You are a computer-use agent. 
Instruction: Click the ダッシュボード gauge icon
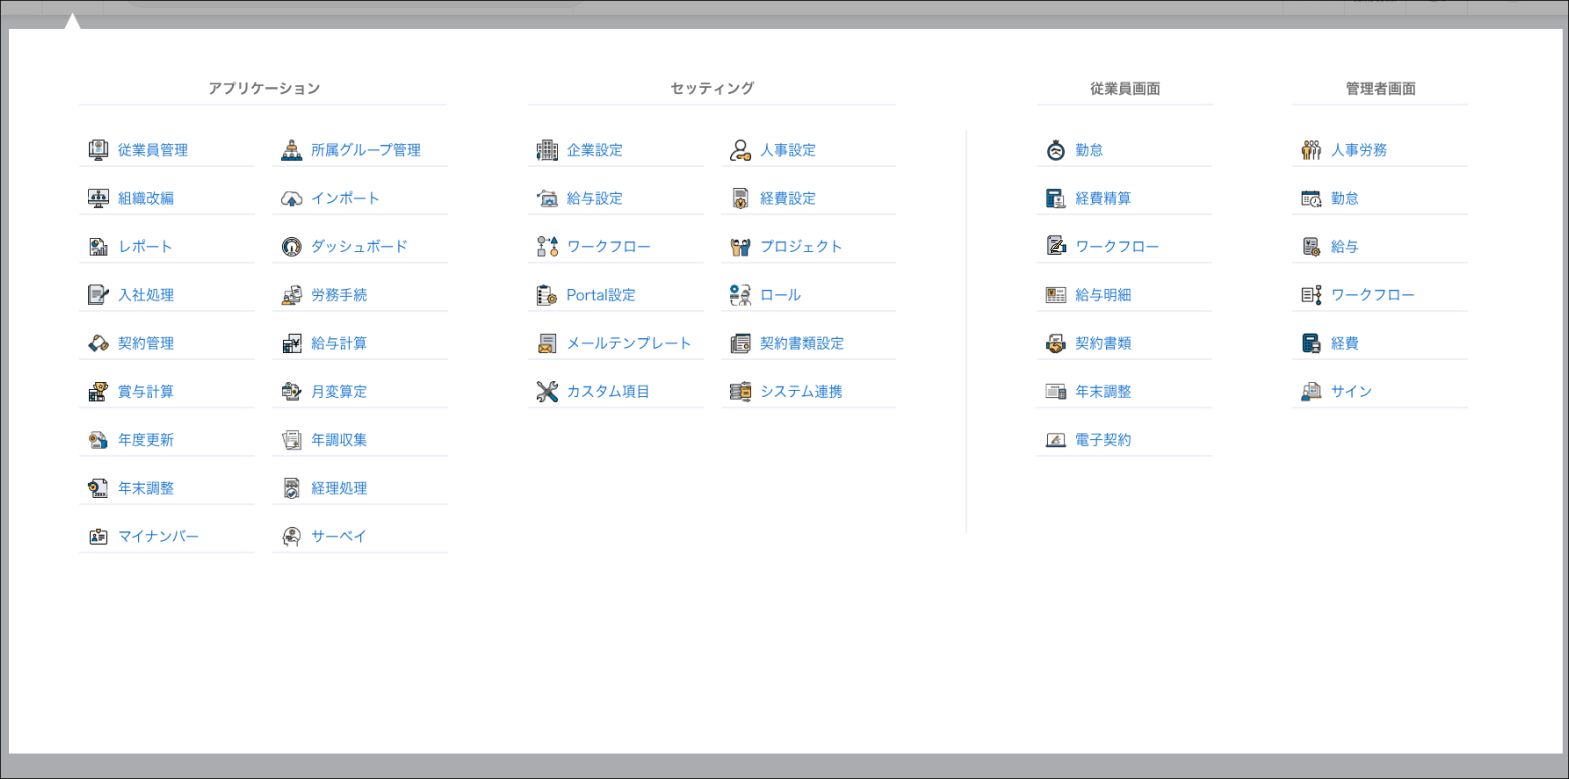(x=291, y=247)
